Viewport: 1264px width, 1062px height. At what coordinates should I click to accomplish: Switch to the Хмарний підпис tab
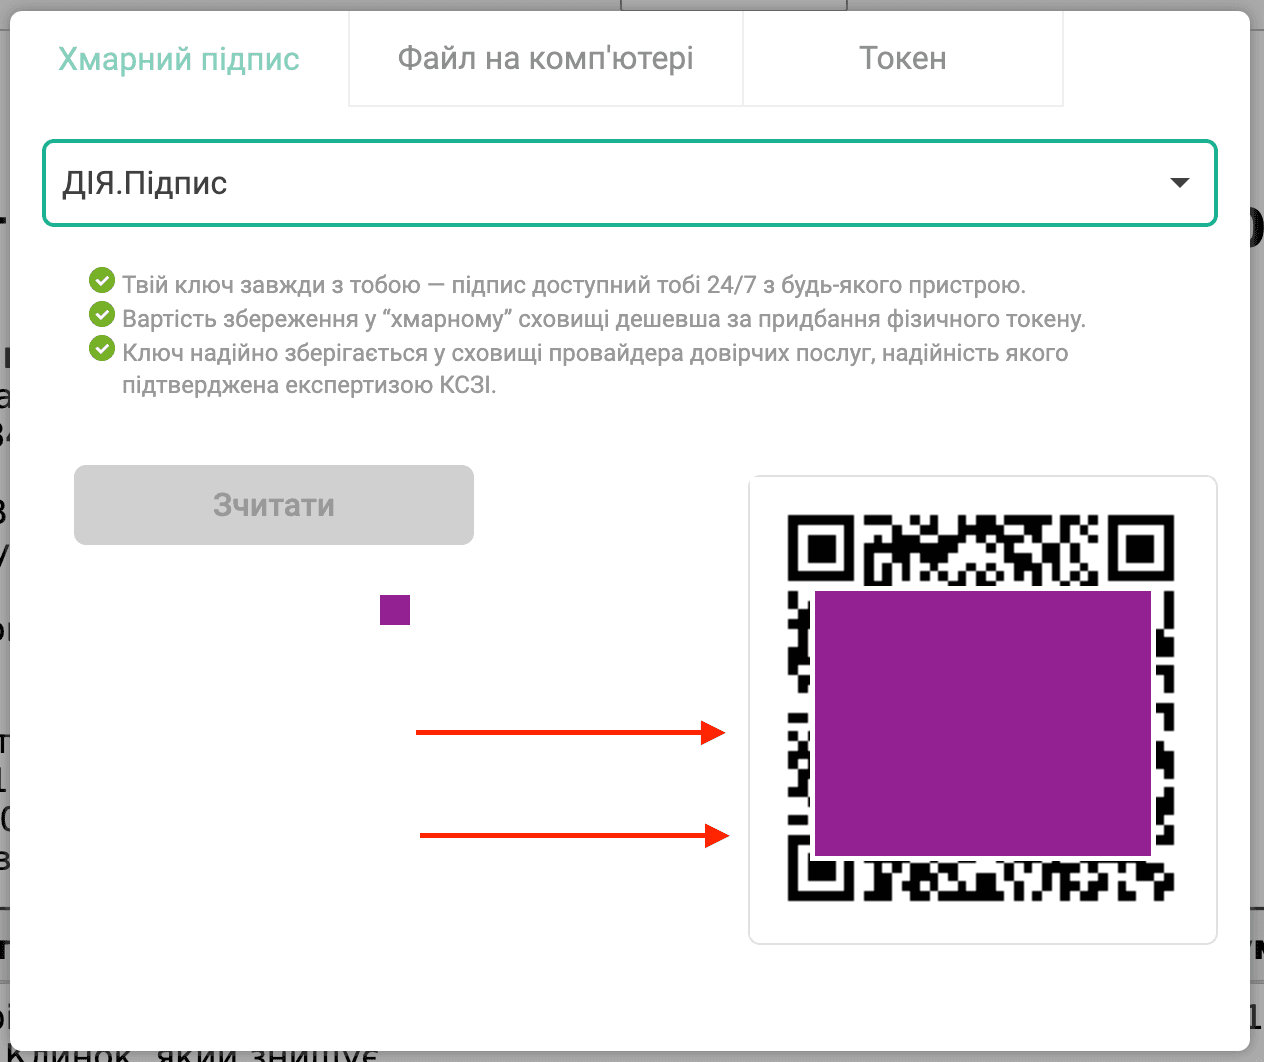(179, 59)
